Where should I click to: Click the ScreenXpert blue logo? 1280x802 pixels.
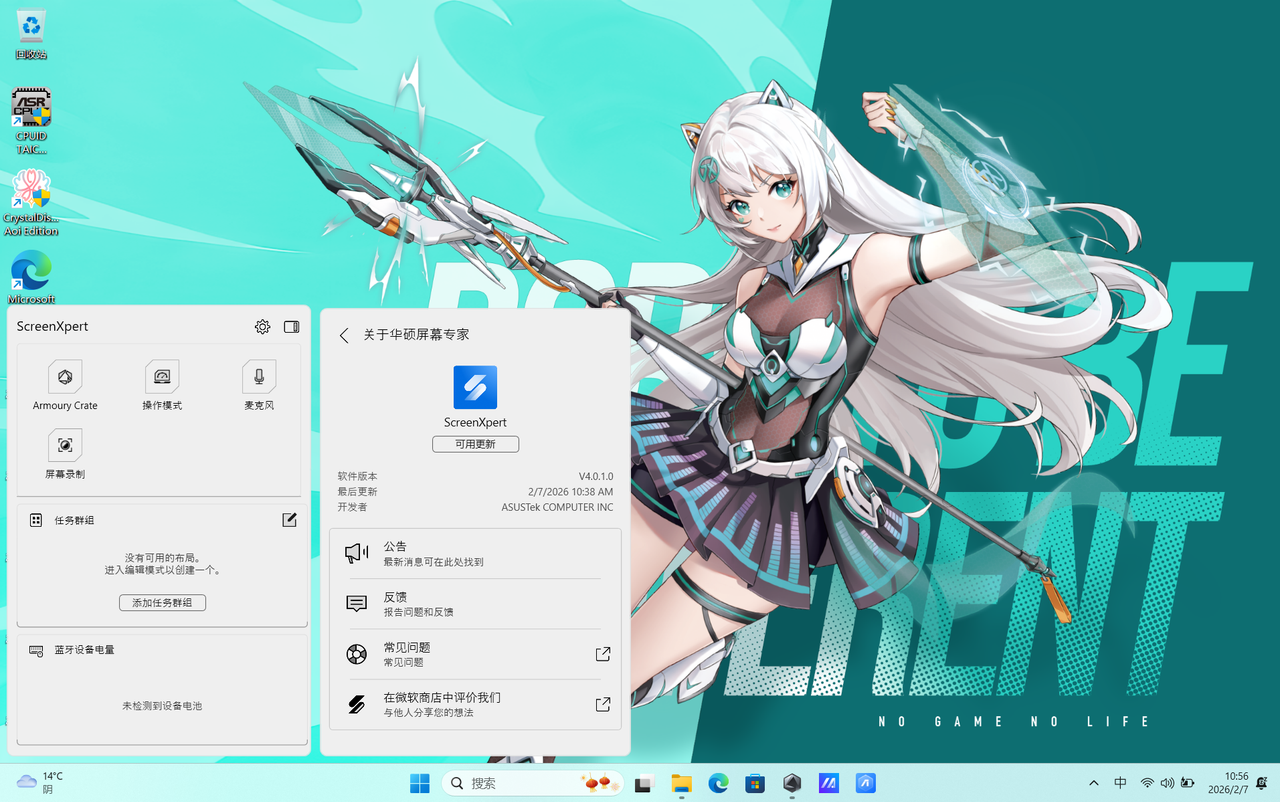475,387
